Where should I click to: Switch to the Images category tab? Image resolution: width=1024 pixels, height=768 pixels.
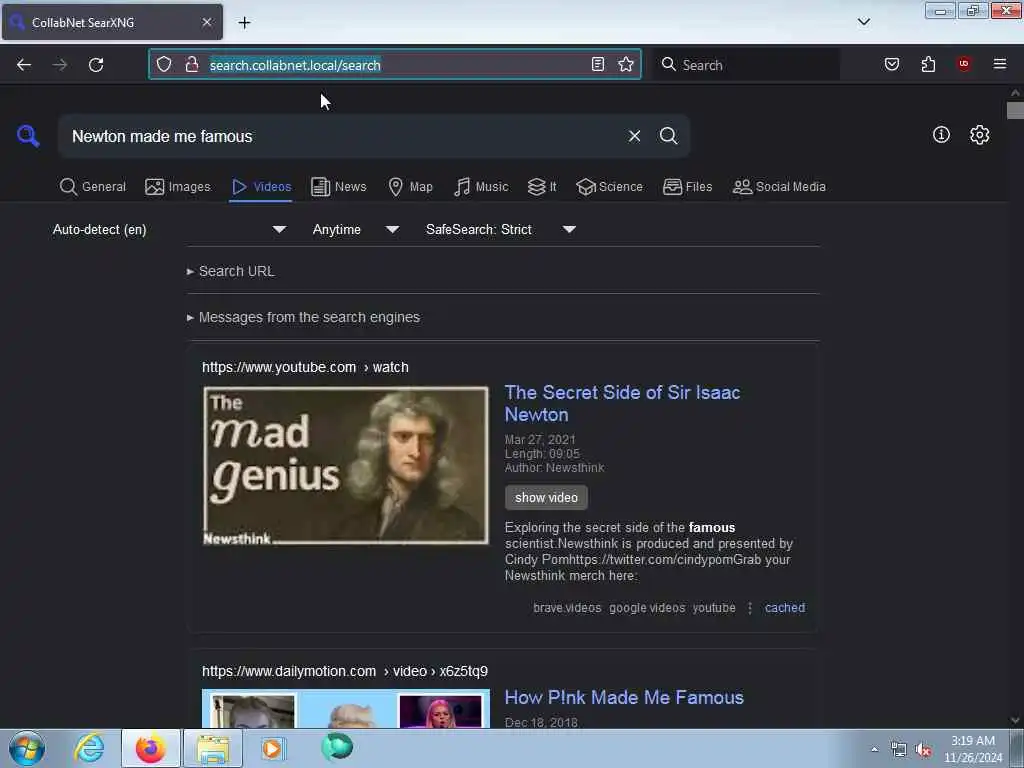pos(178,187)
